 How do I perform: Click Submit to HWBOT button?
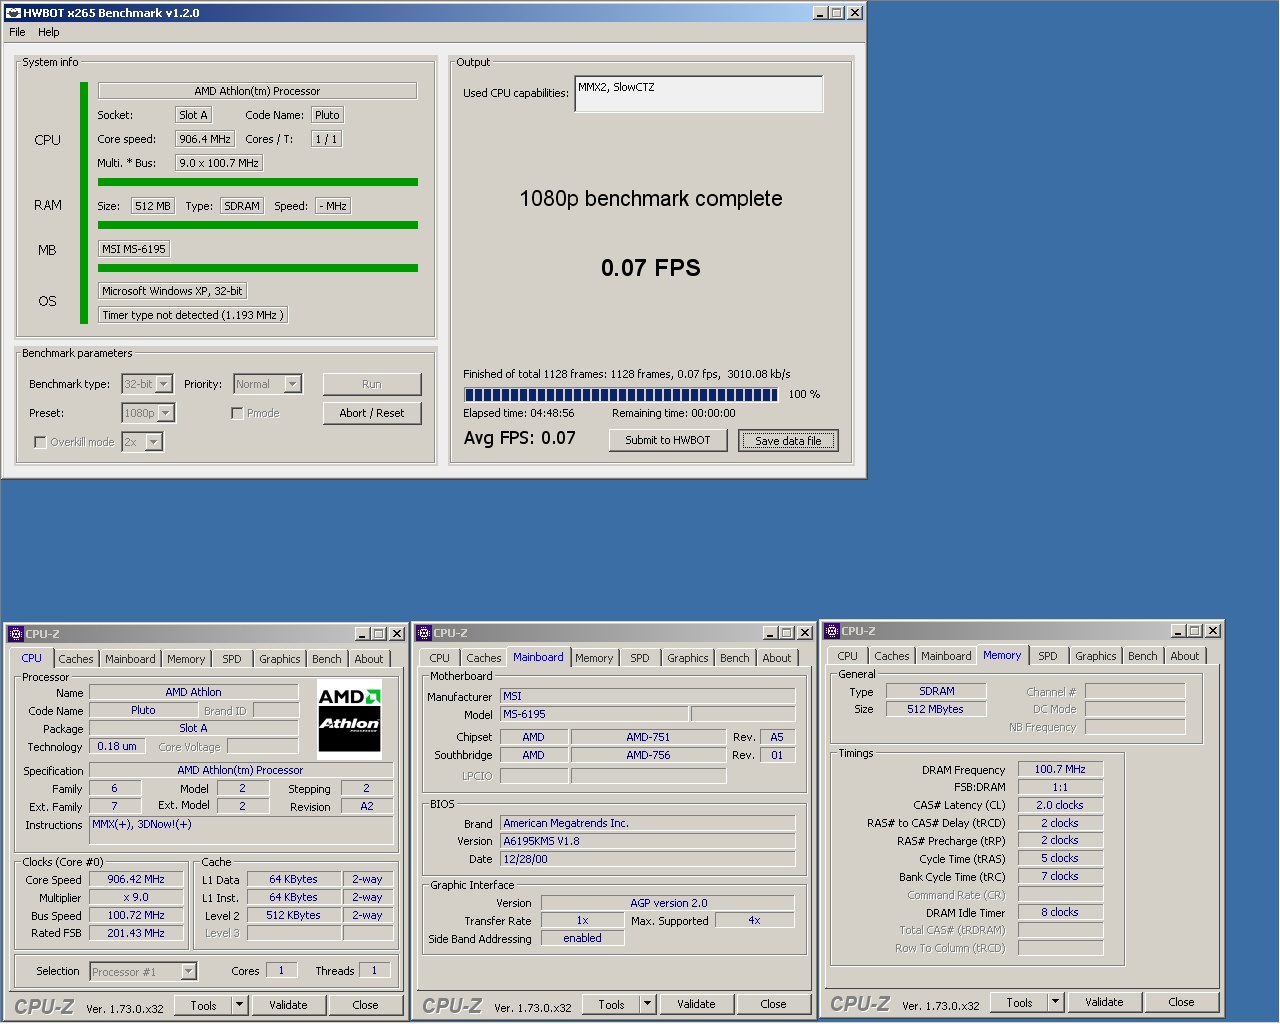(x=668, y=440)
